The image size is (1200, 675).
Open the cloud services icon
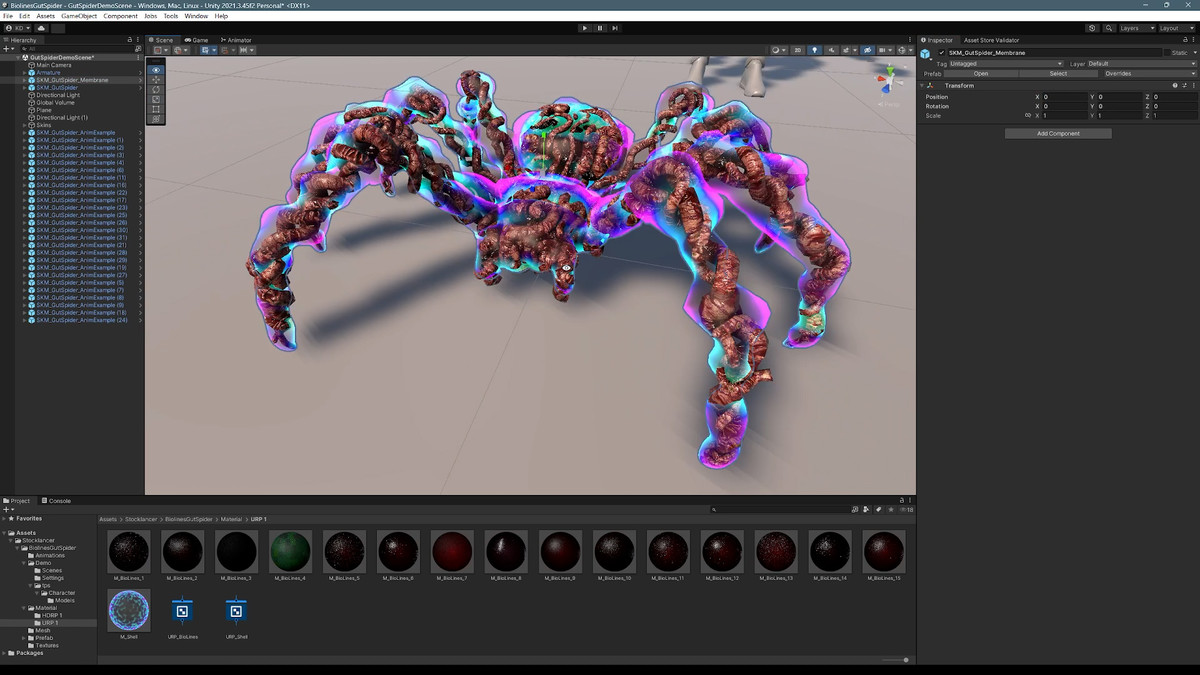[42, 28]
